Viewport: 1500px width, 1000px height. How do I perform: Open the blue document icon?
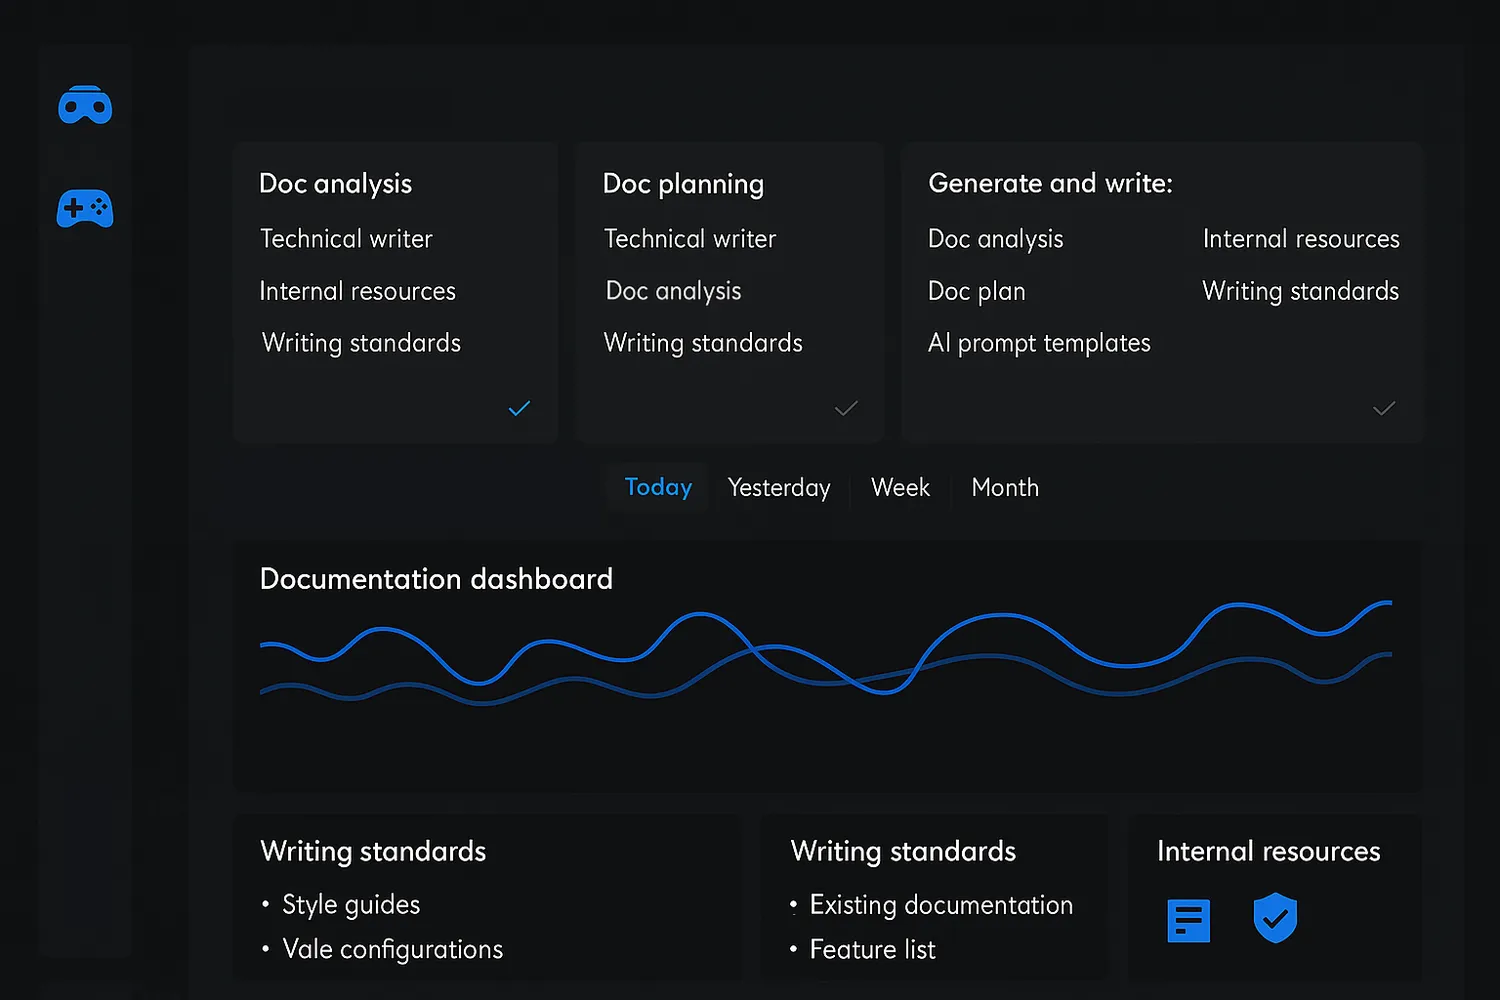1188,920
